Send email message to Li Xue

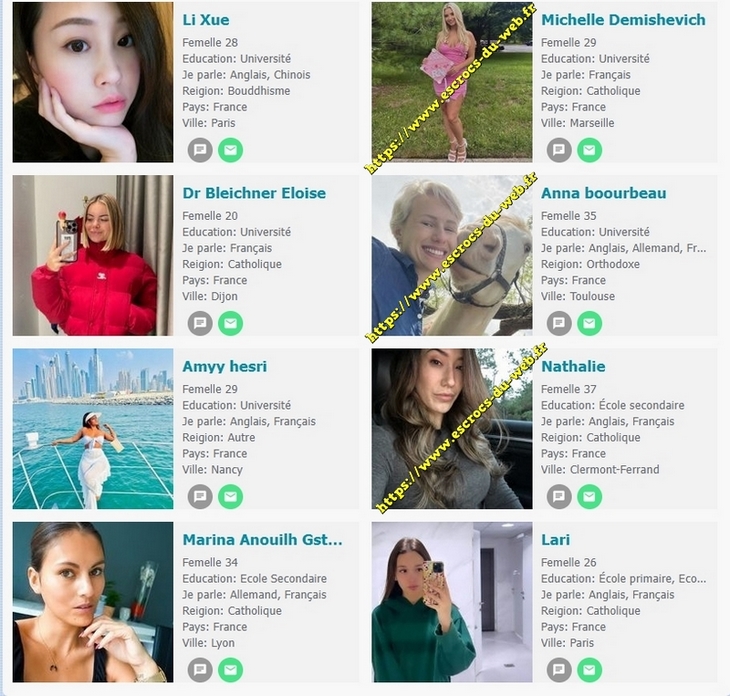pyautogui.click(x=230, y=150)
